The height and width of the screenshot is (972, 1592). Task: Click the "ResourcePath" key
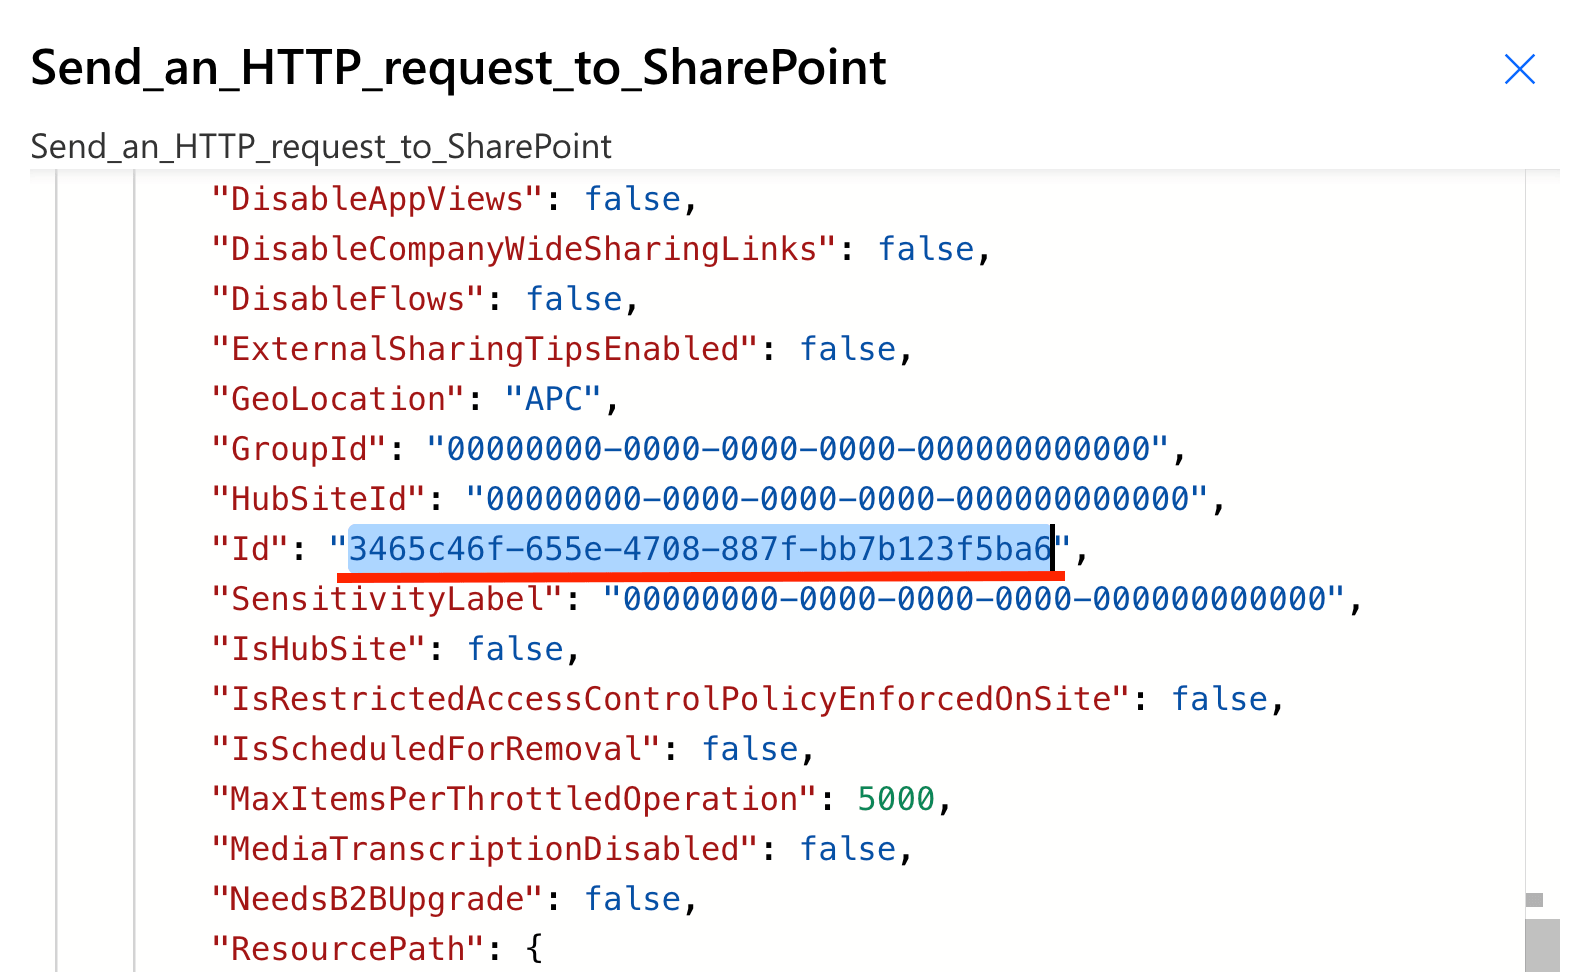click(x=348, y=949)
